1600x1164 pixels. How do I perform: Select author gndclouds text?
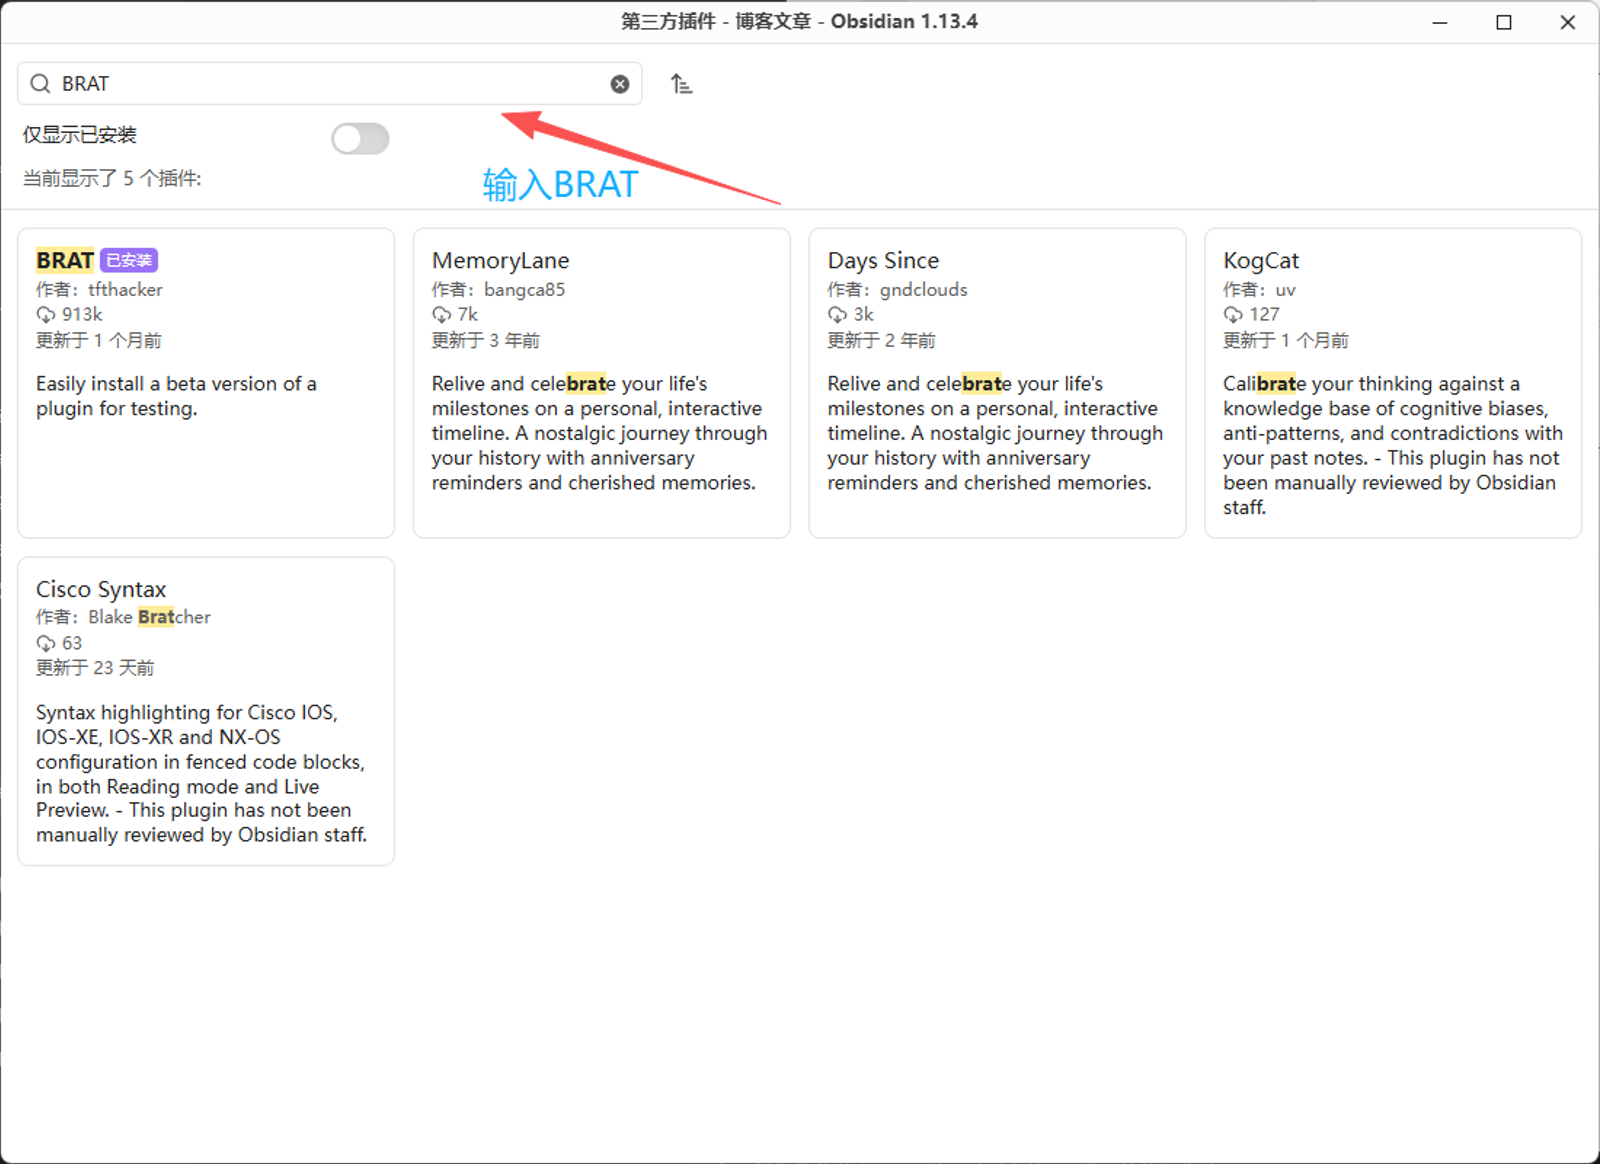point(923,290)
